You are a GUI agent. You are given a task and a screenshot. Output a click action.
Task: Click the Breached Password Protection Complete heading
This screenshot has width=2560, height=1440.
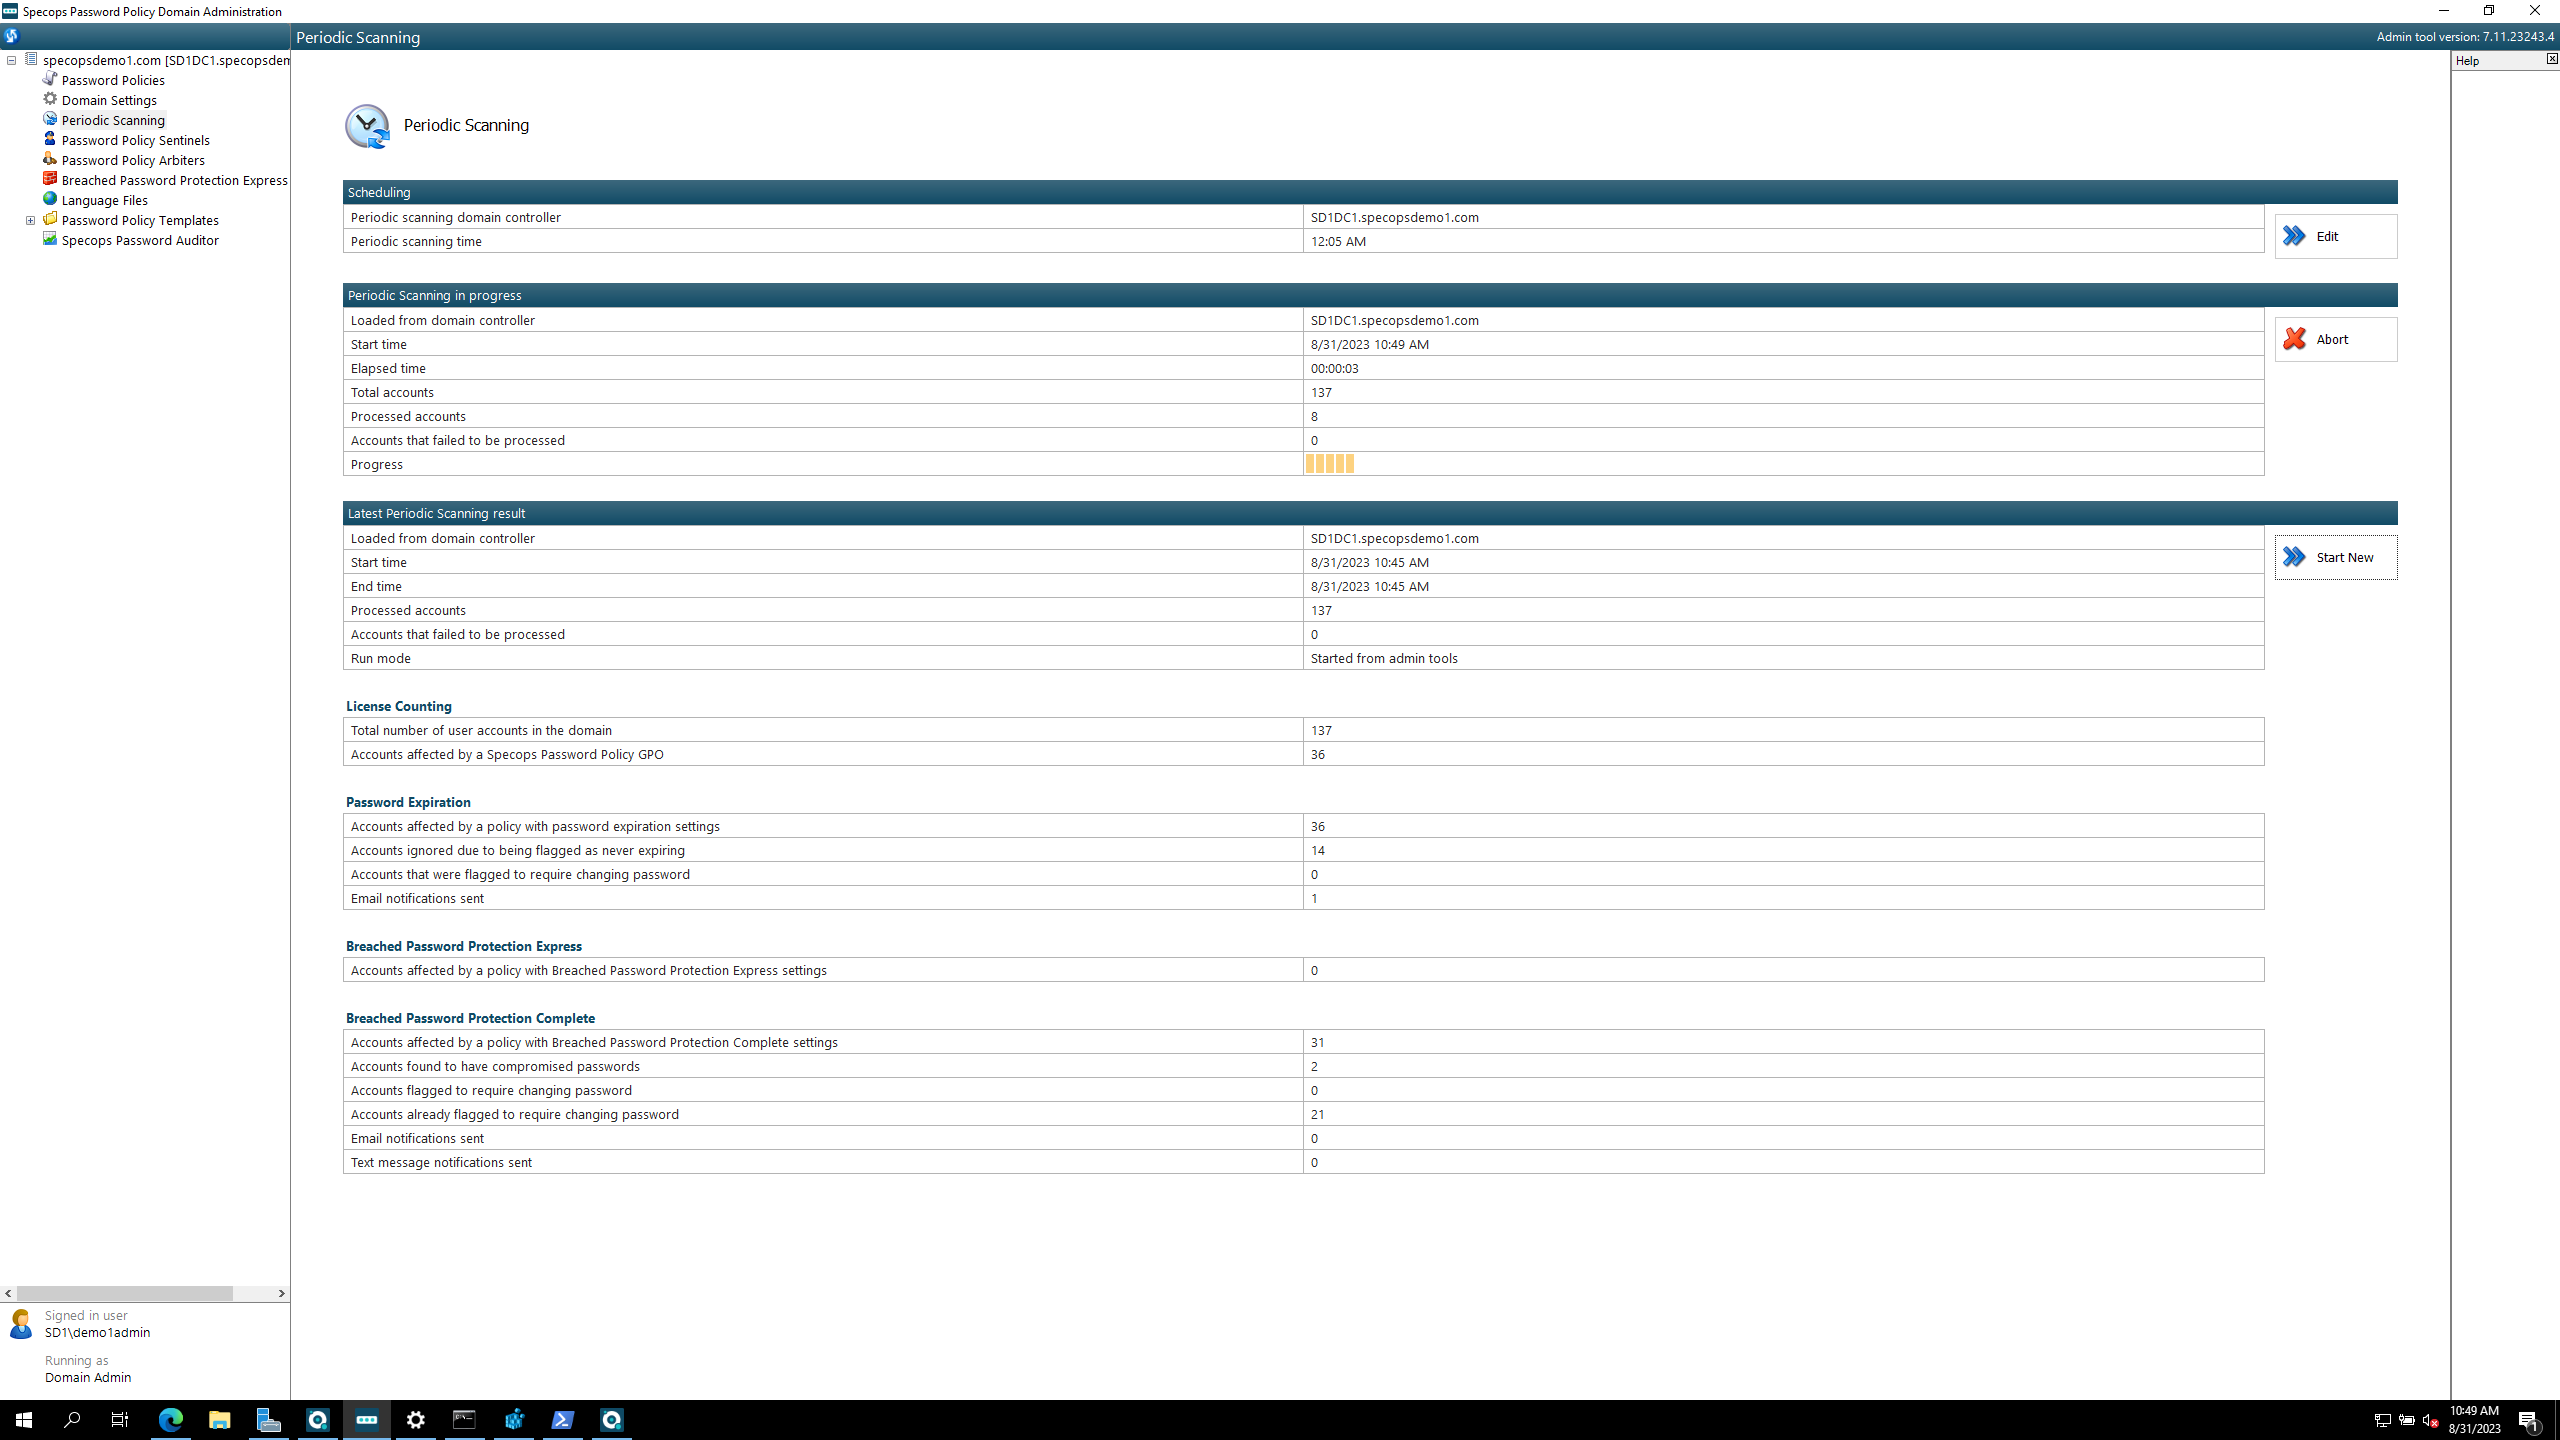pos(470,1018)
